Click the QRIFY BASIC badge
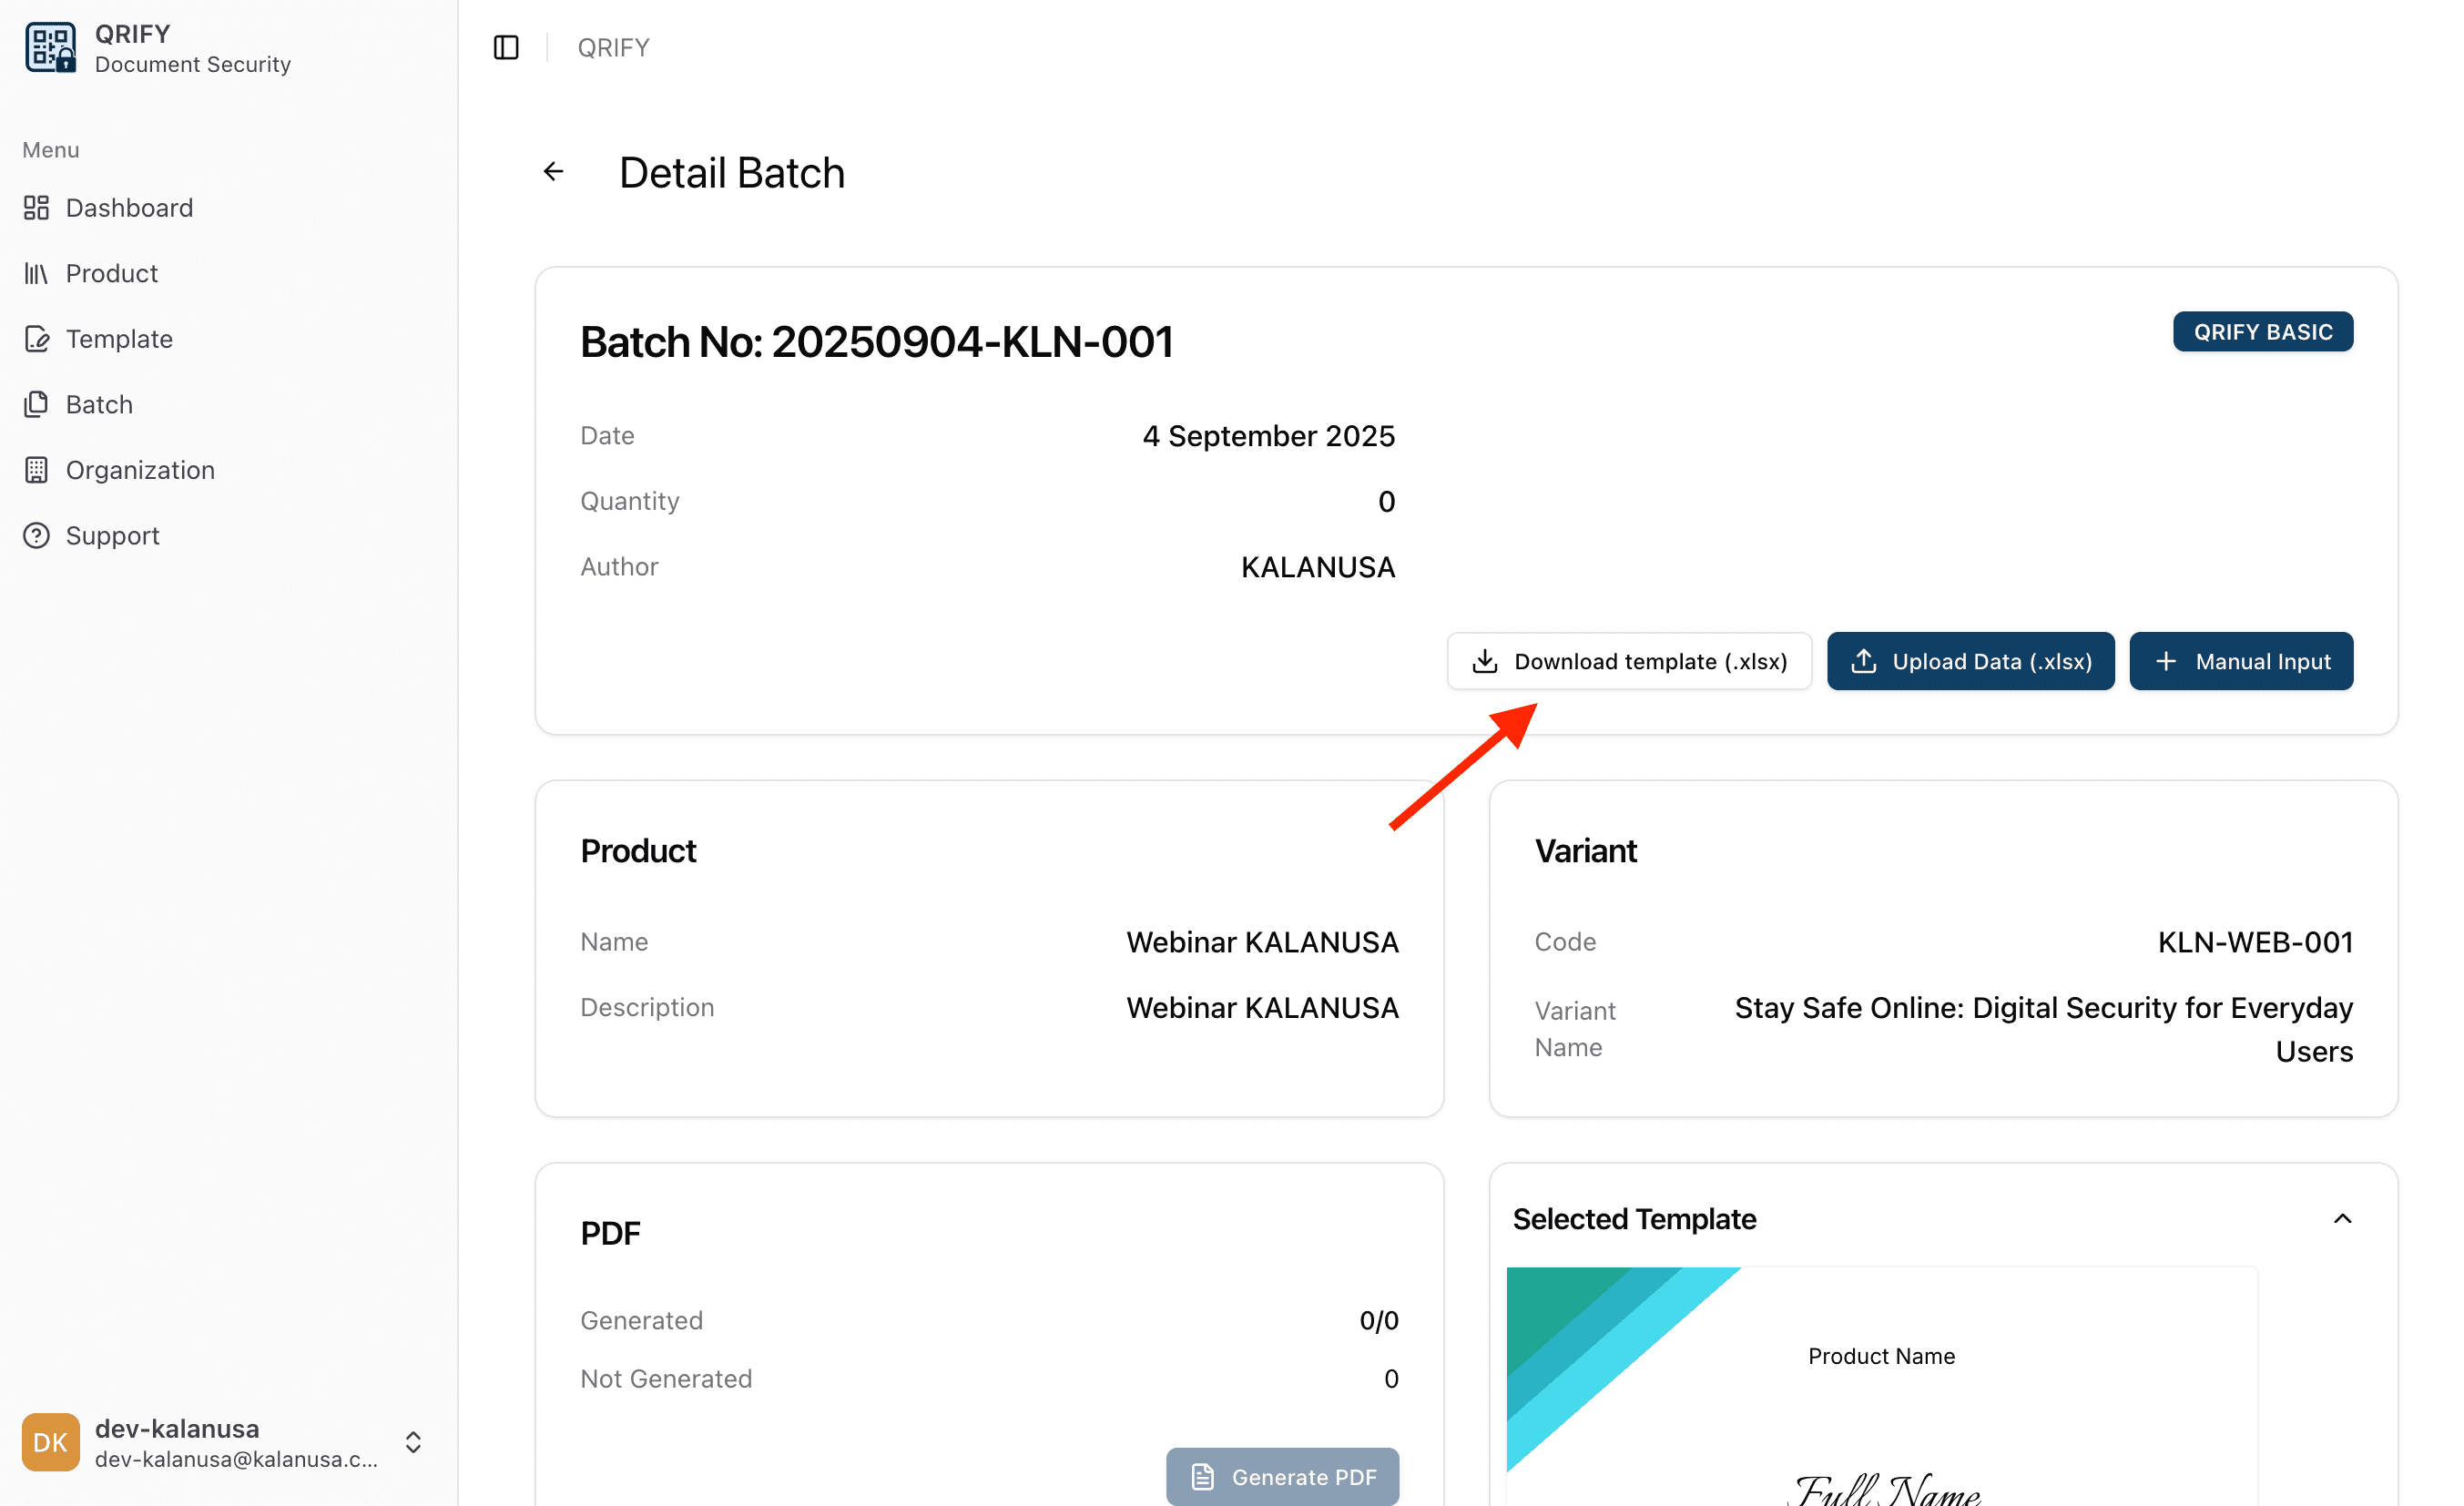This screenshot has height=1506, width=2464. 2263,331
